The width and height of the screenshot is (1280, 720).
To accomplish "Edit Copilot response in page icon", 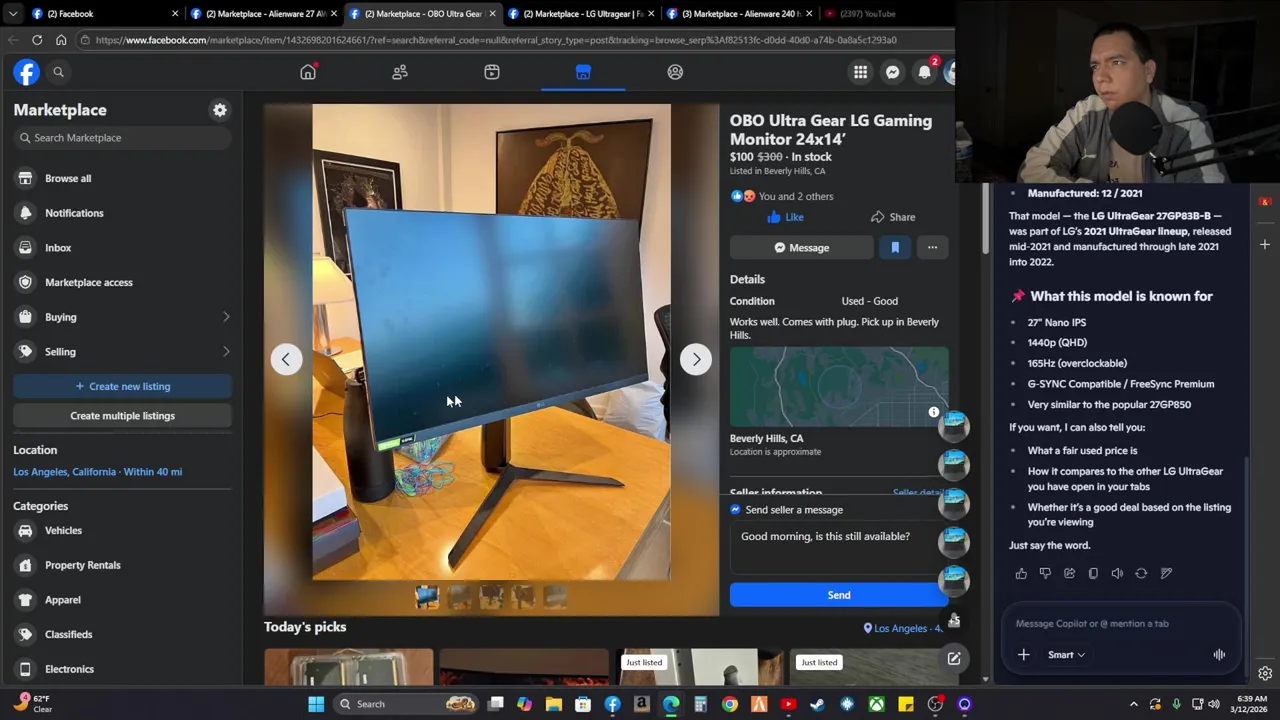I will pos(1166,573).
